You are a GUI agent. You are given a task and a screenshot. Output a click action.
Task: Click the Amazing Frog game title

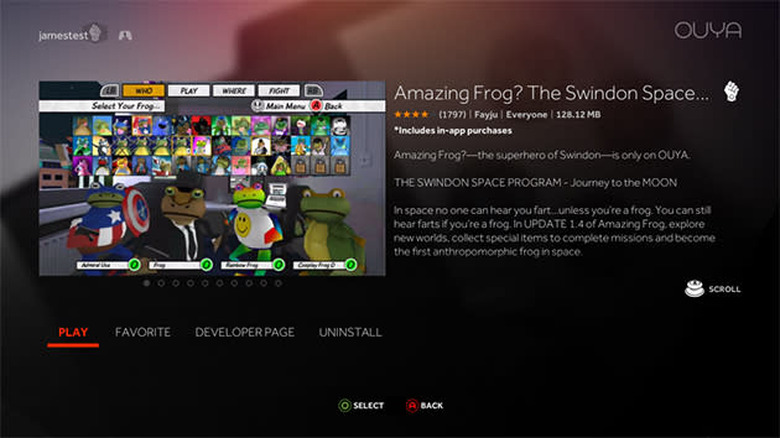coord(552,93)
